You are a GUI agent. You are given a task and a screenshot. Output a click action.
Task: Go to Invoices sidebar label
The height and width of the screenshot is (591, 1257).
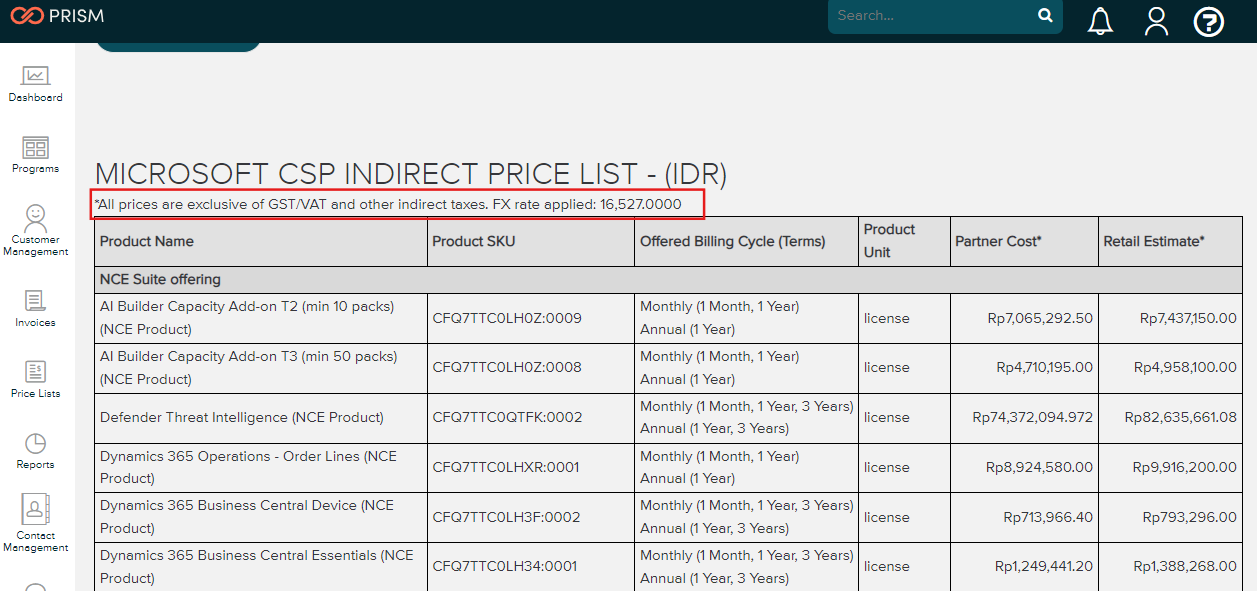pos(36,323)
